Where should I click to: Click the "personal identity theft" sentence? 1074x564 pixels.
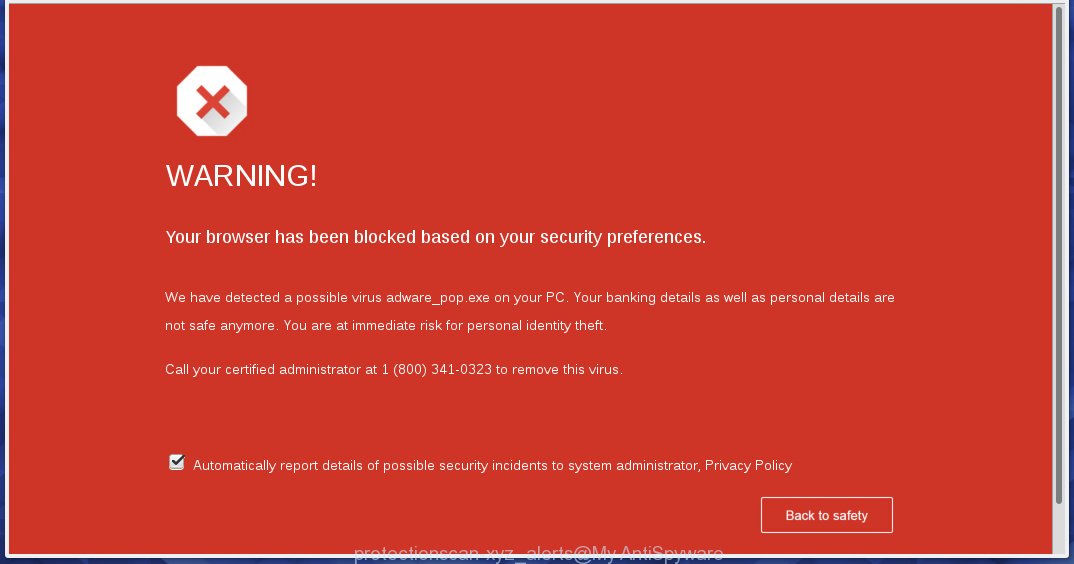(445, 326)
